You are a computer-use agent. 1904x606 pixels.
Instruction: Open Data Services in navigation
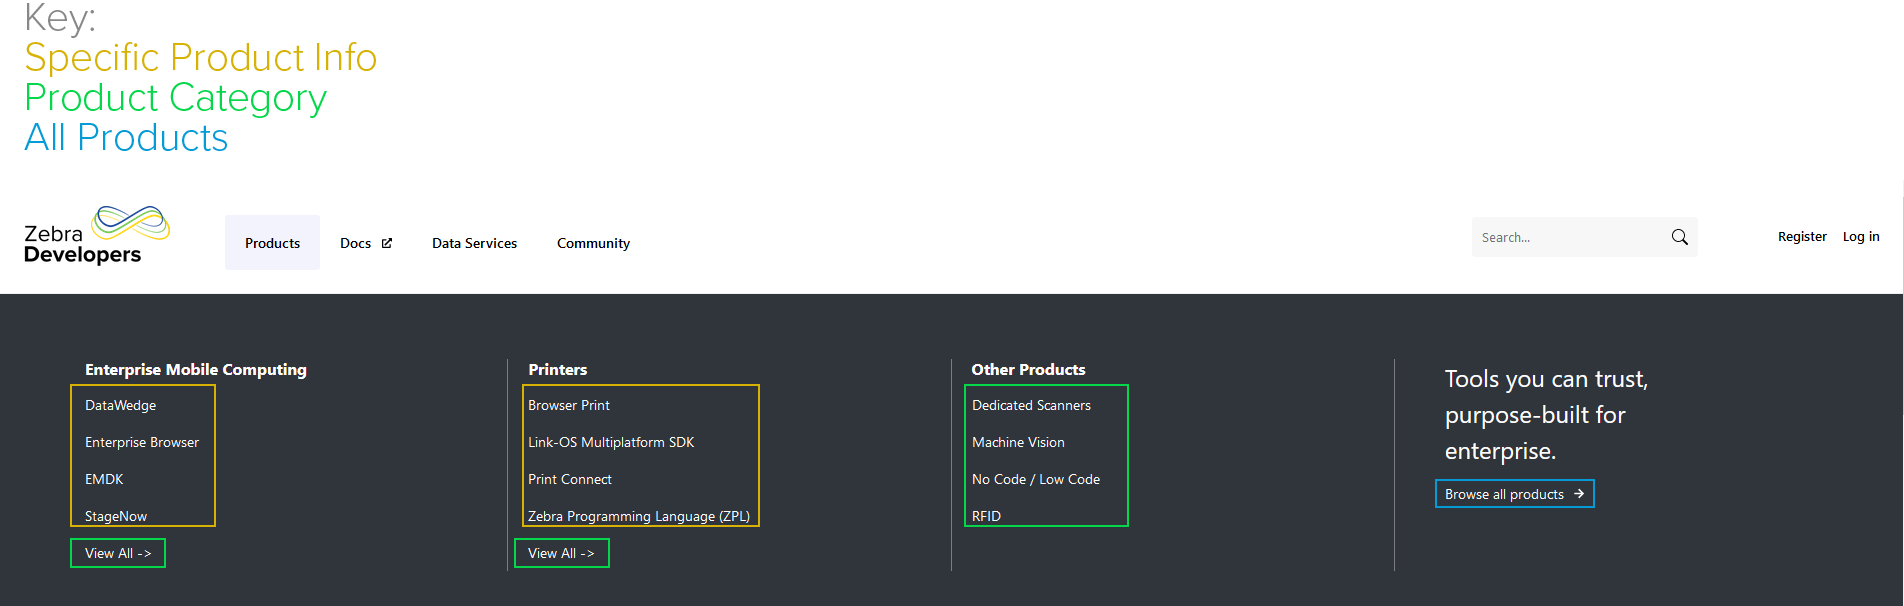pyautogui.click(x=474, y=243)
